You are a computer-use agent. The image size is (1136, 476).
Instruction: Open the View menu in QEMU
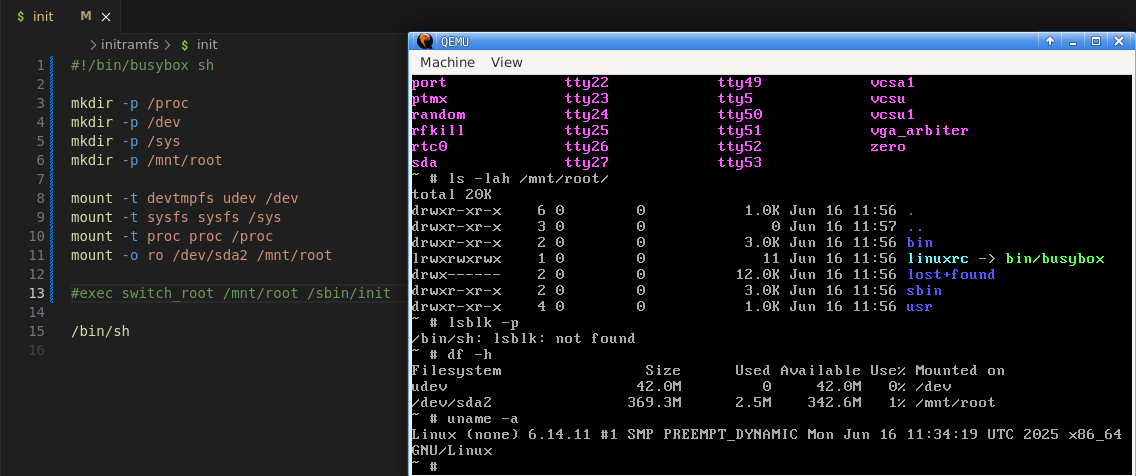click(x=506, y=62)
